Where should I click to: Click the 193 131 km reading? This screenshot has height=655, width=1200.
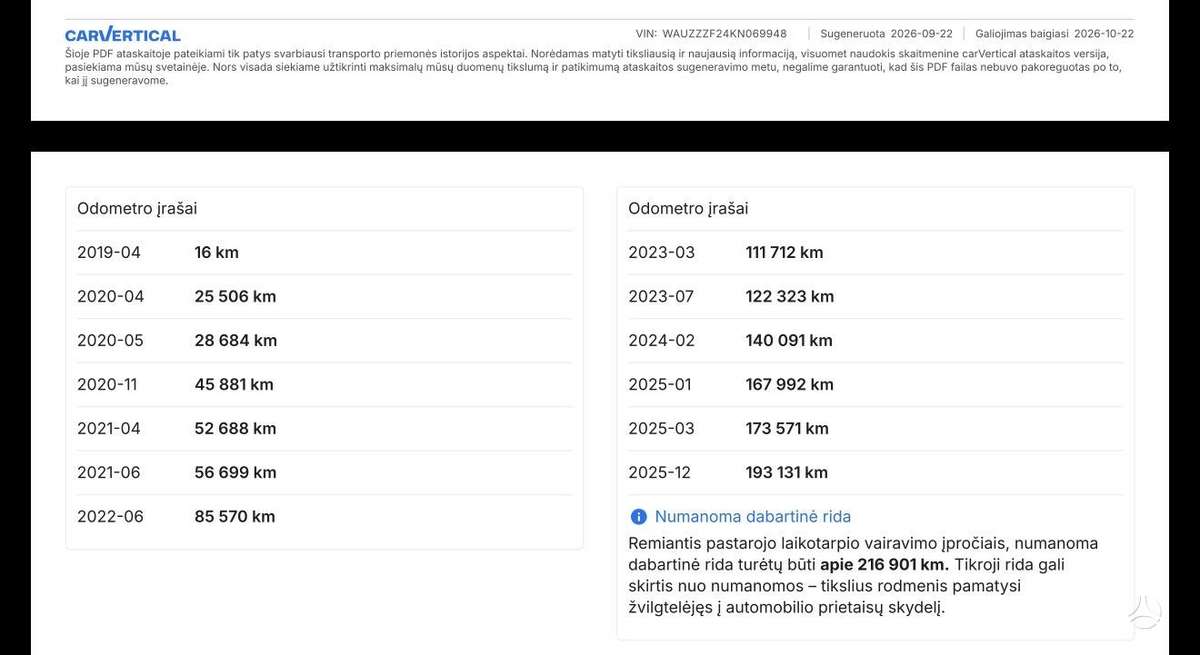tap(787, 473)
